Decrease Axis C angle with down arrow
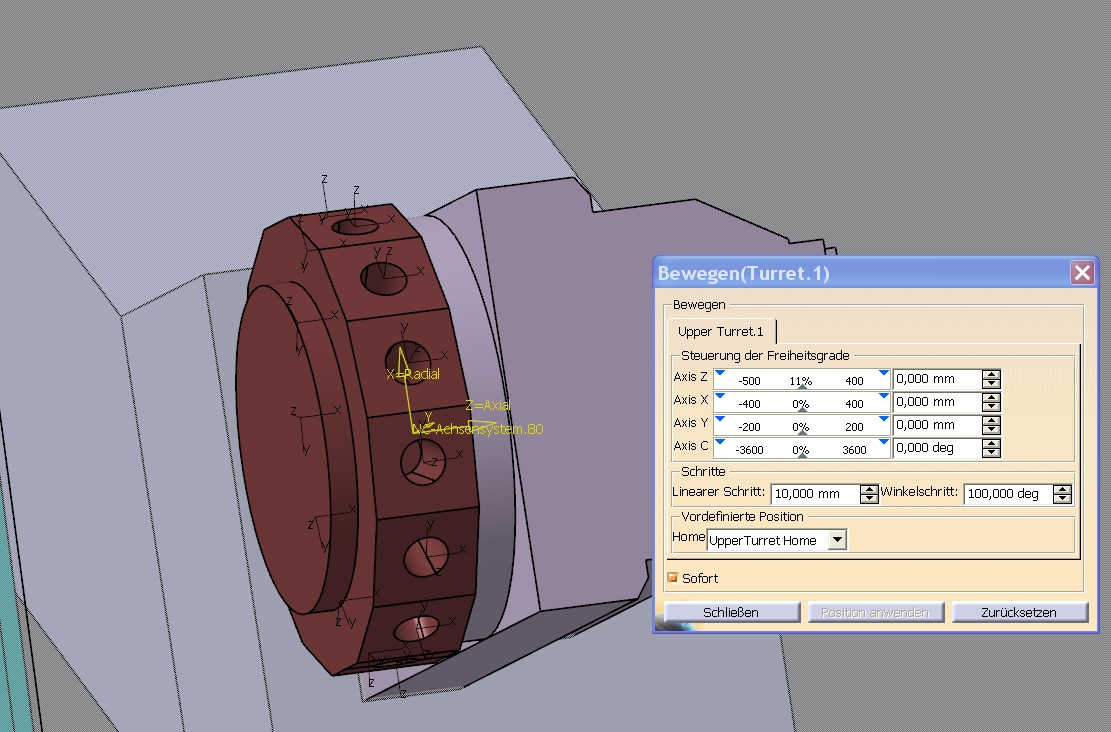Image resolution: width=1111 pixels, height=732 pixels. [x=991, y=453]
